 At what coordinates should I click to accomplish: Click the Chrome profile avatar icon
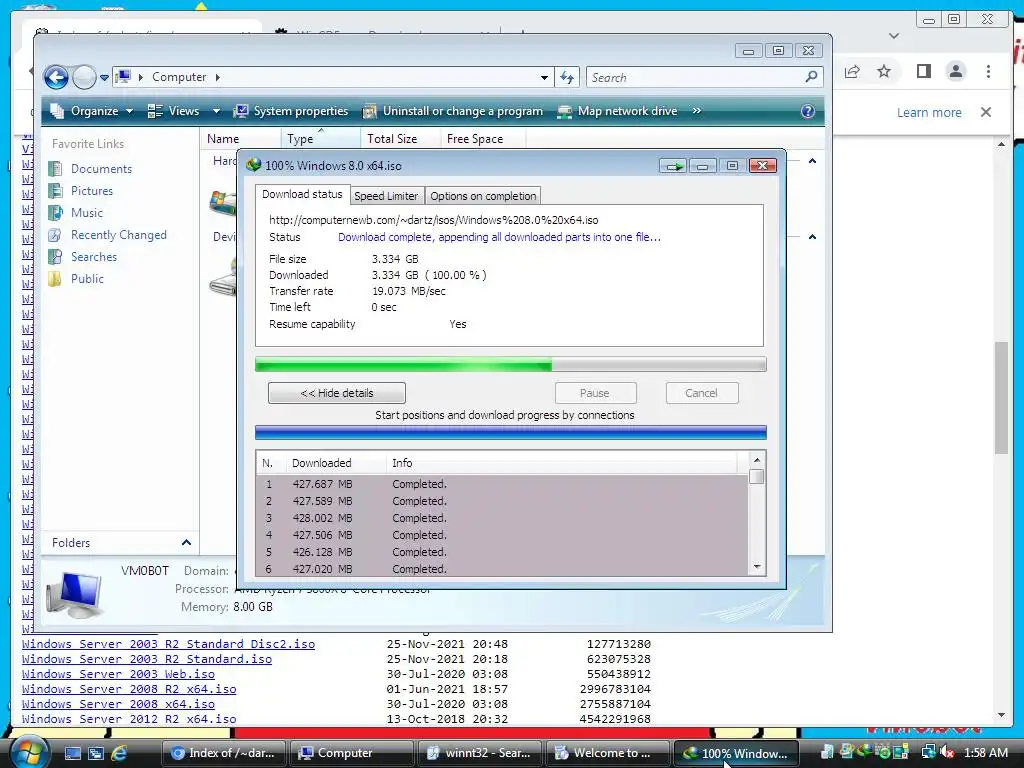[x=955, y=71]
